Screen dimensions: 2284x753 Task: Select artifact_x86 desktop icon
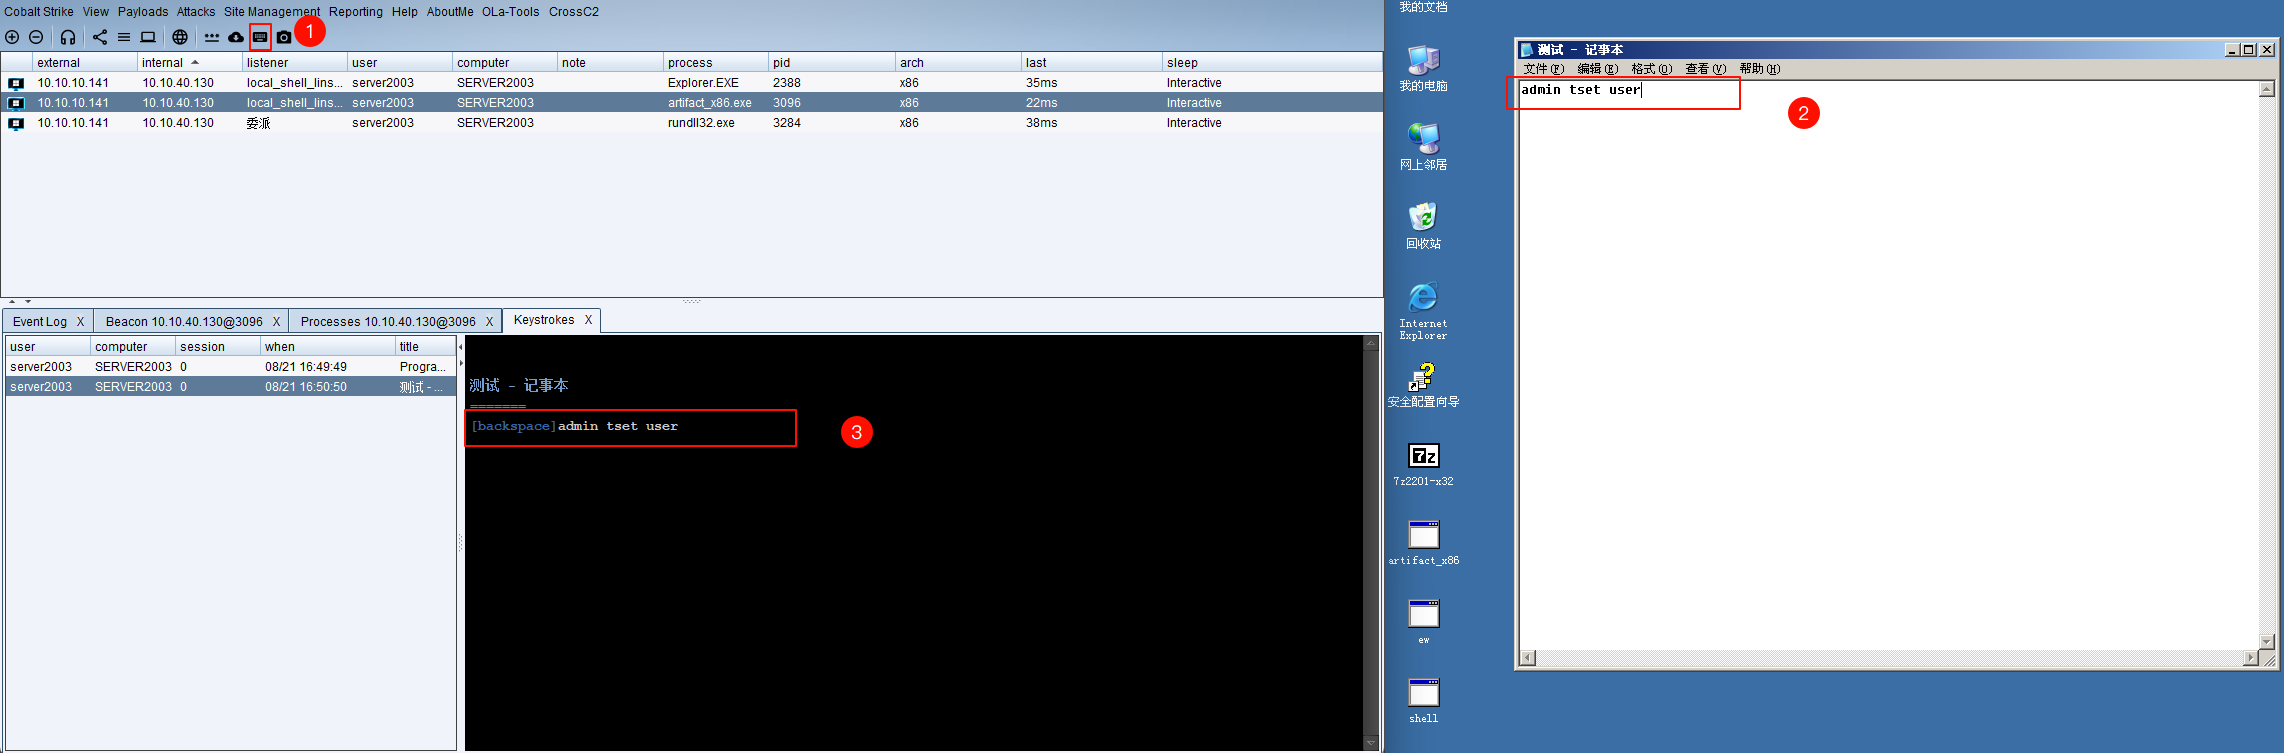pos(1423,543)
